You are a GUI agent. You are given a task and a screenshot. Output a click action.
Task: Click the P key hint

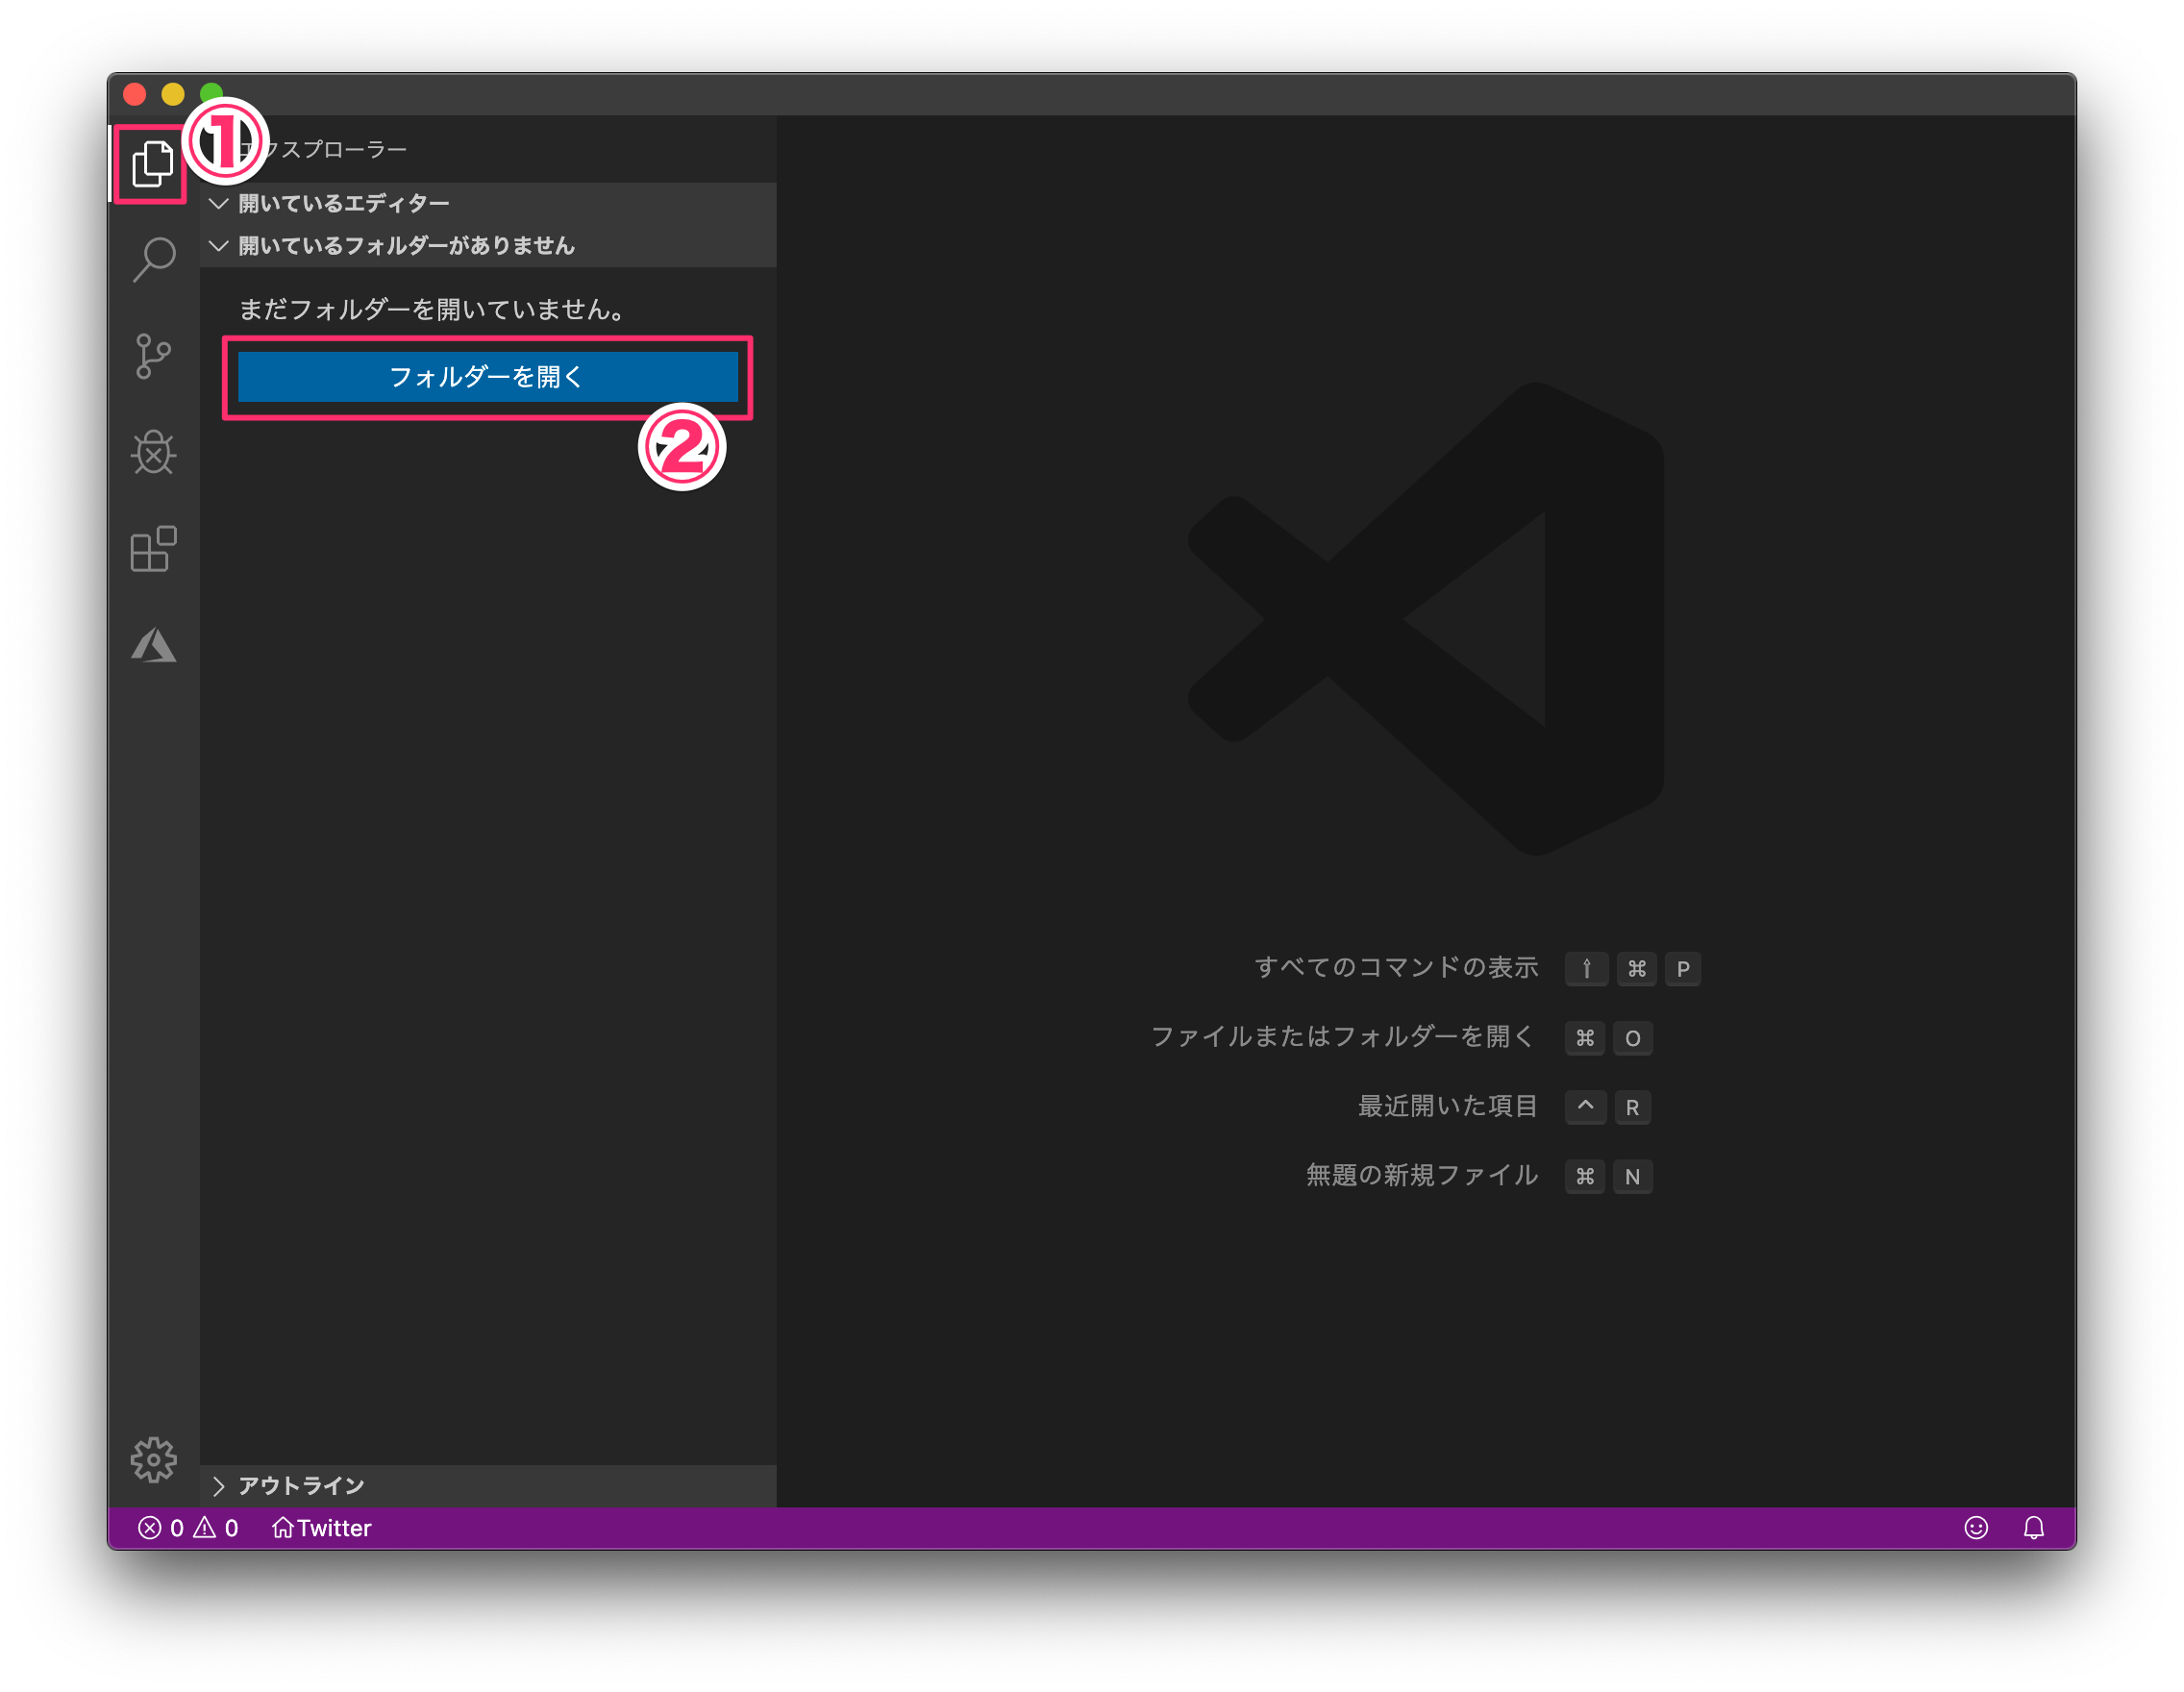[1683, 968]
